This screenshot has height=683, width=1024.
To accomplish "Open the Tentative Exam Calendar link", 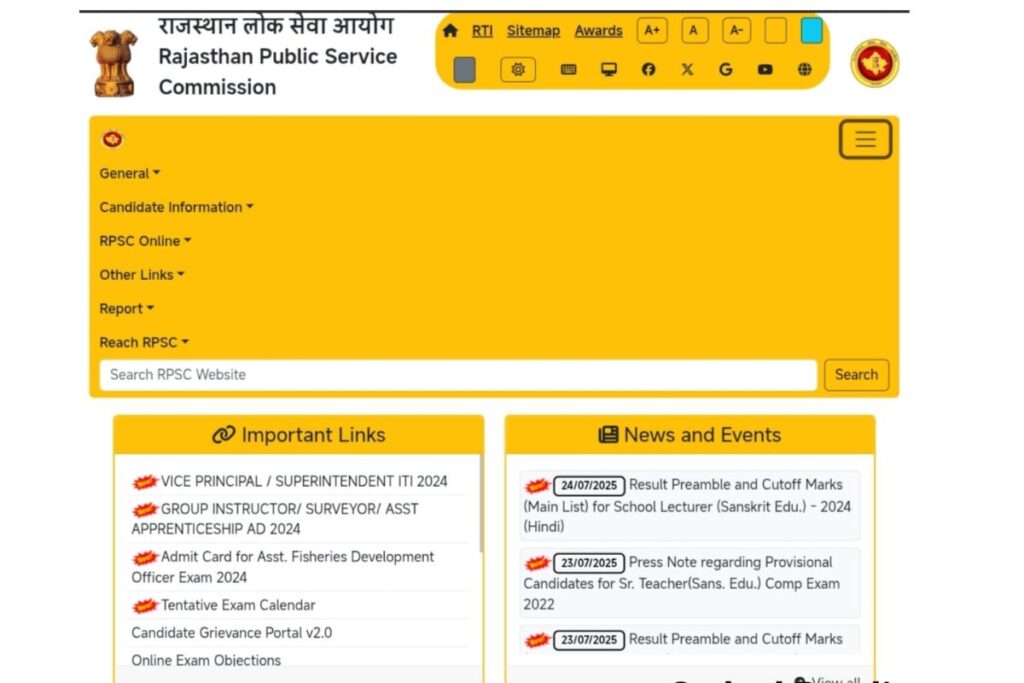I will [238, 605].
